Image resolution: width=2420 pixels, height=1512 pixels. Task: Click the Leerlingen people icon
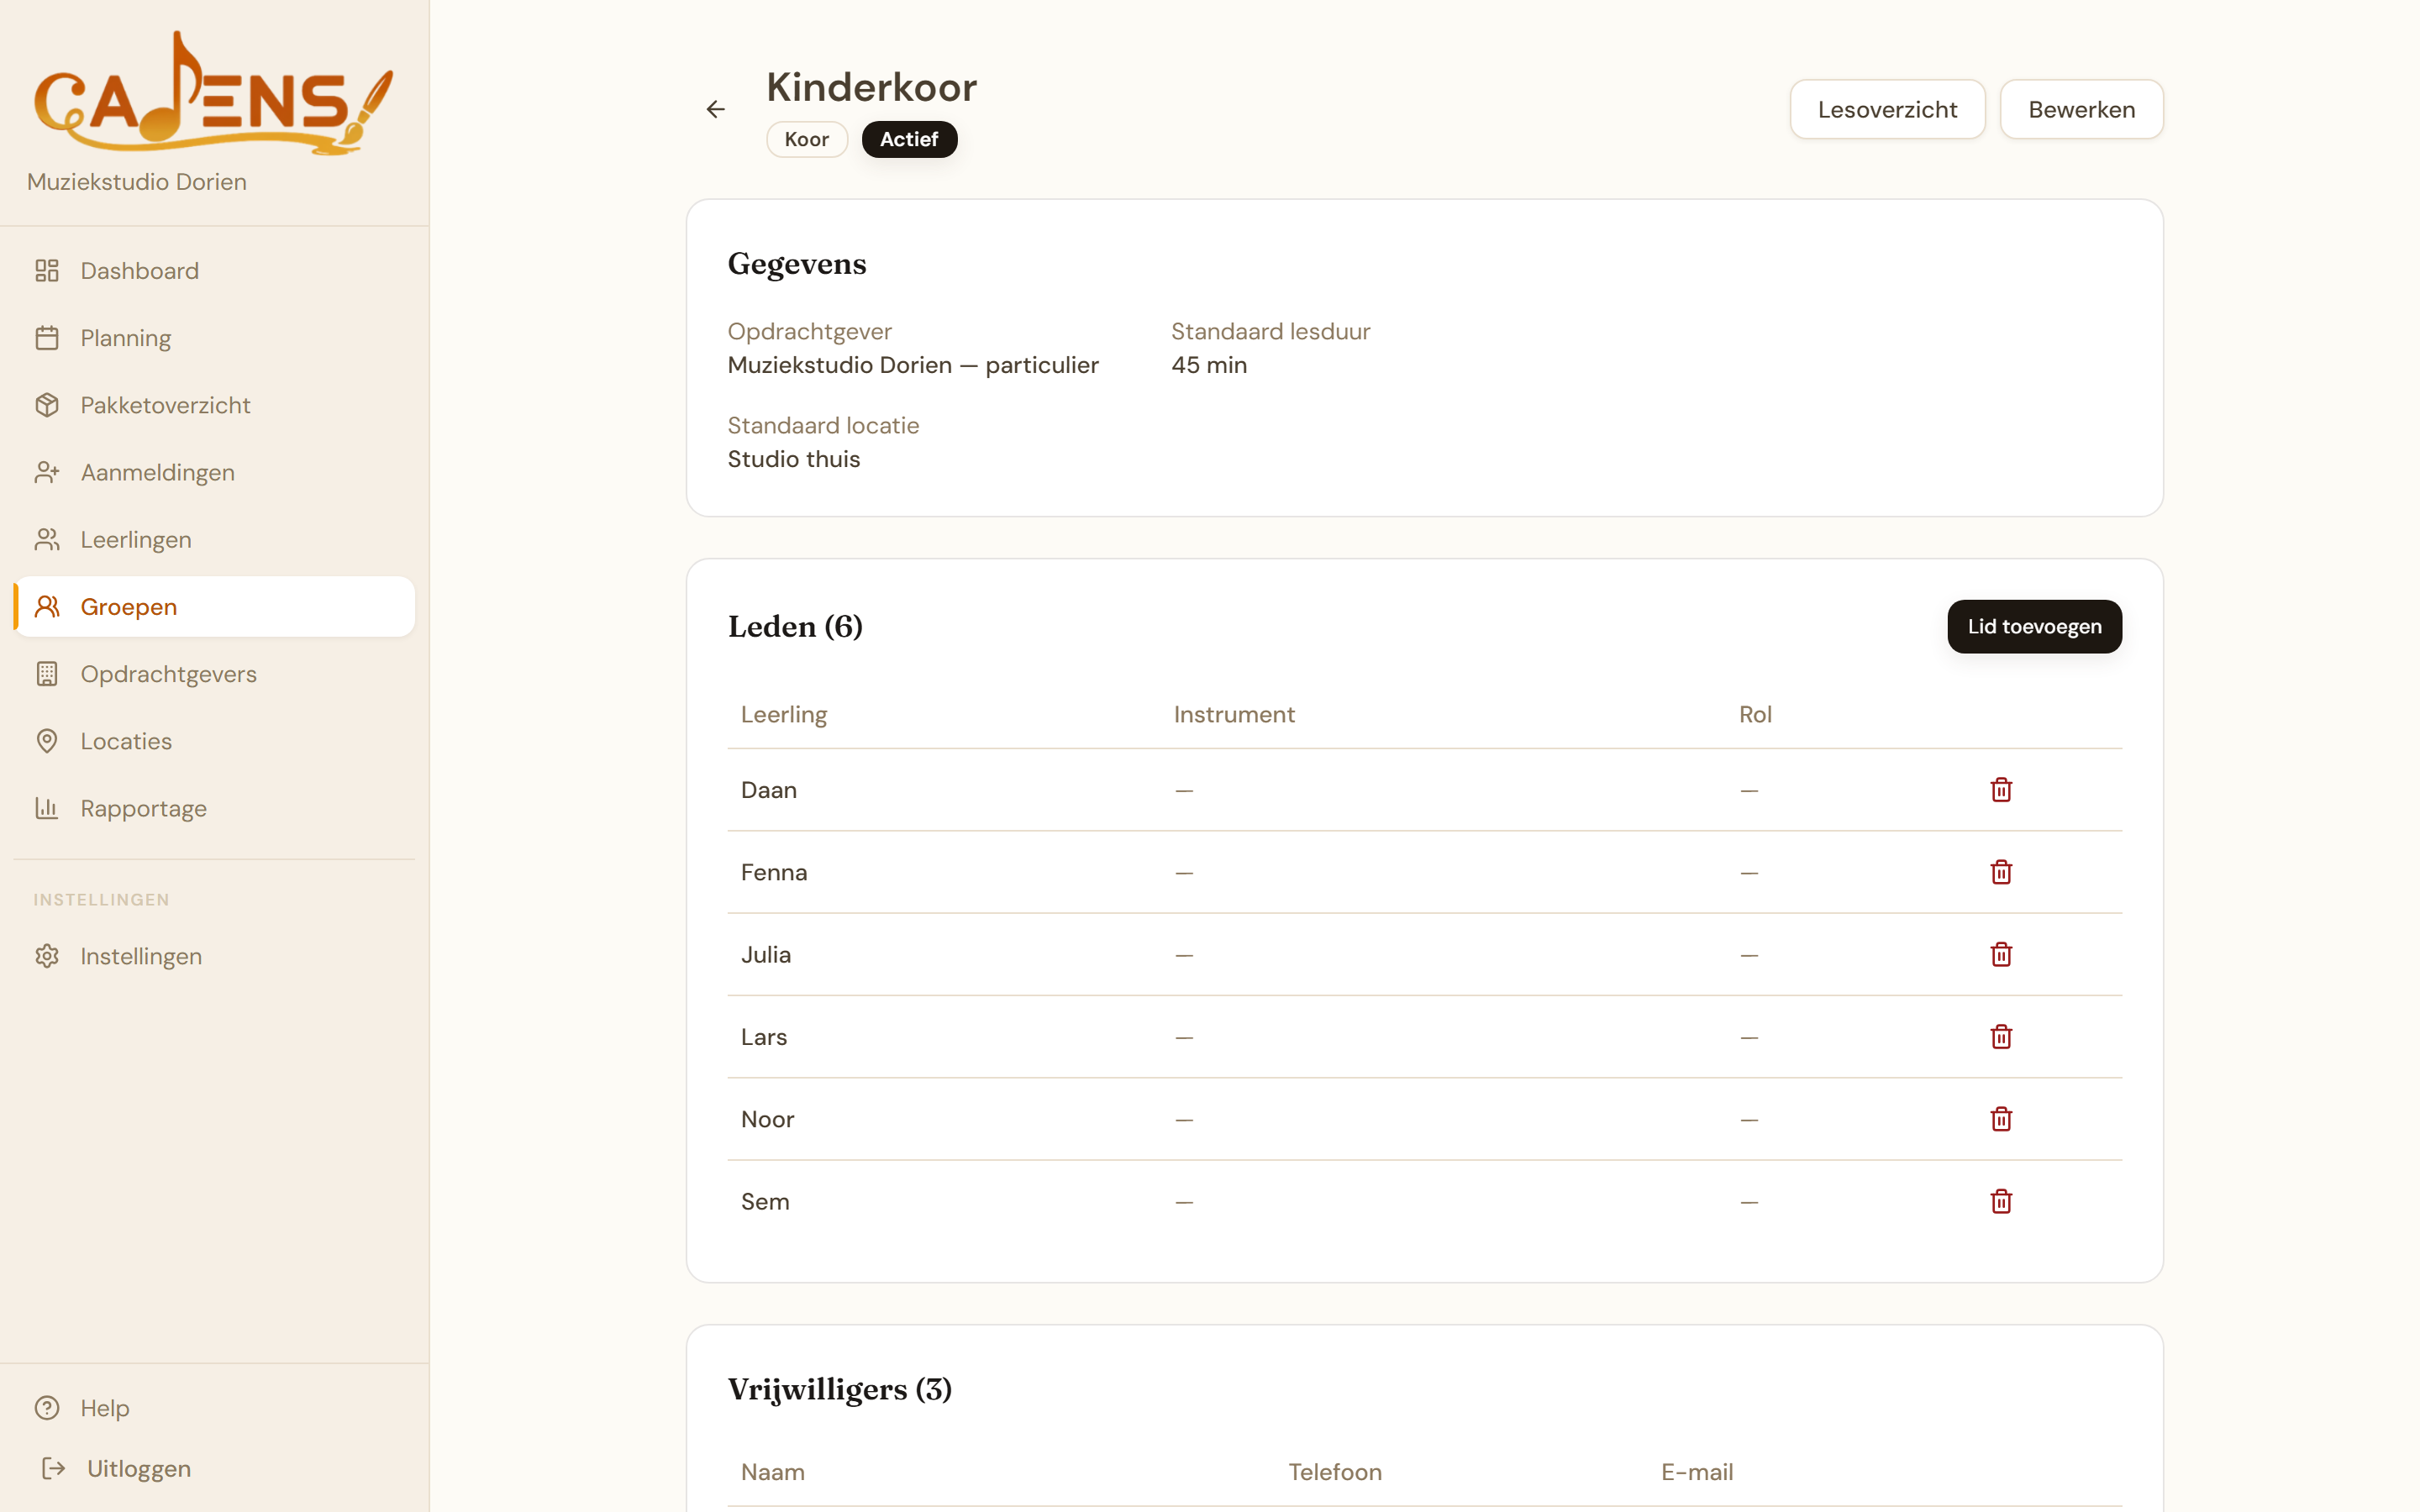[47, 540]
